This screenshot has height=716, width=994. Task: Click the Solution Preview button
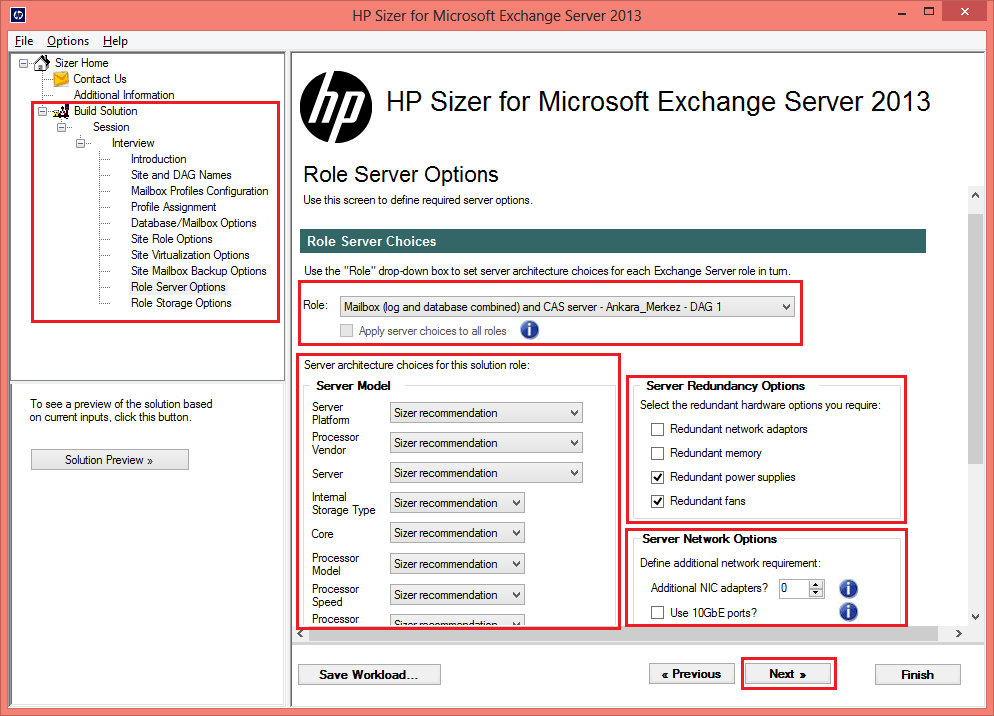click(110, 460)
